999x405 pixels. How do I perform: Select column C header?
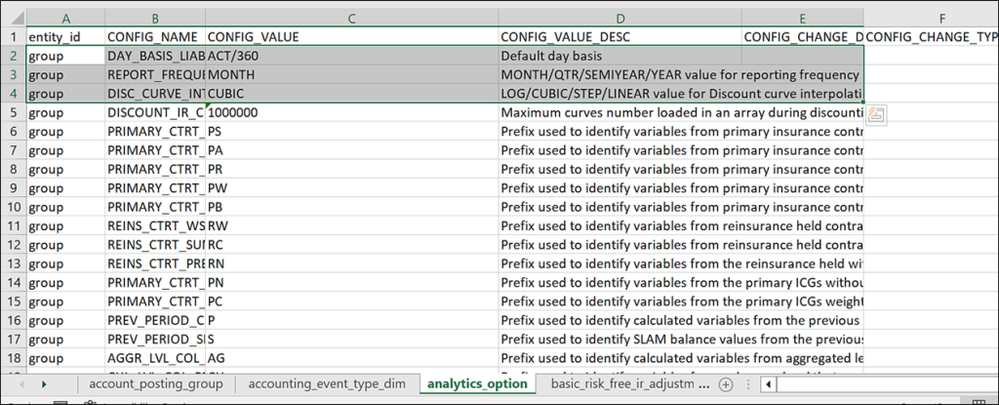click(x=352, y=17)
